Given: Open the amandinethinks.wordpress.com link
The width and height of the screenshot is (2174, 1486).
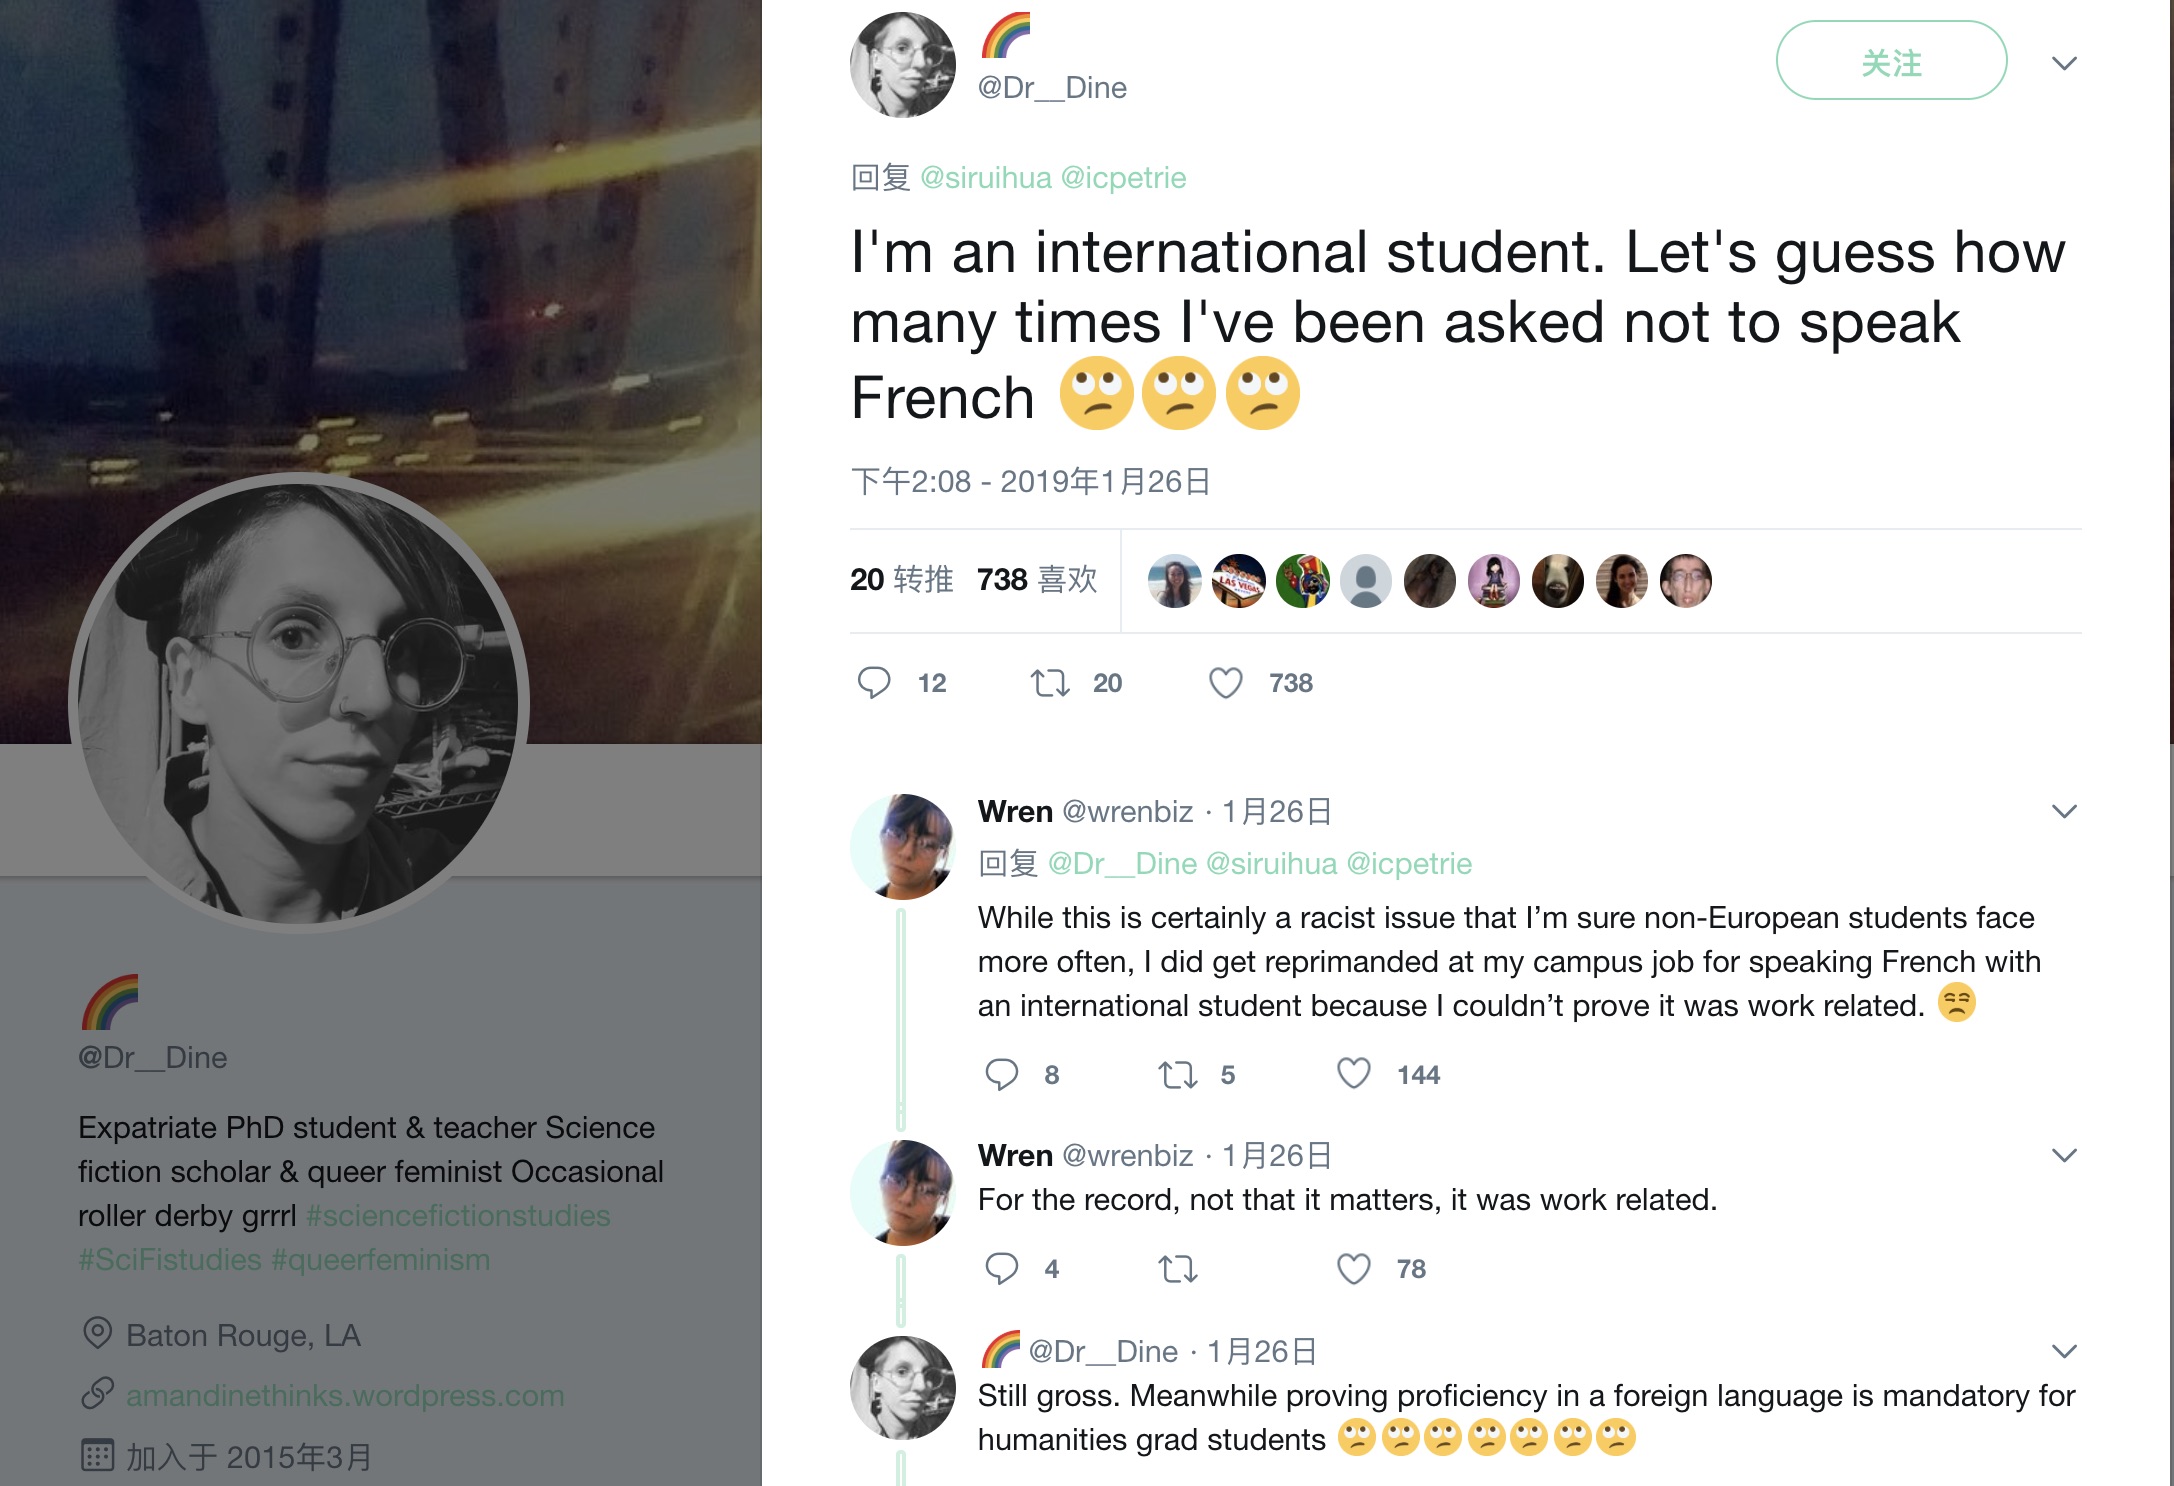Looking at the screenshot, I should tap(345, 1395).
